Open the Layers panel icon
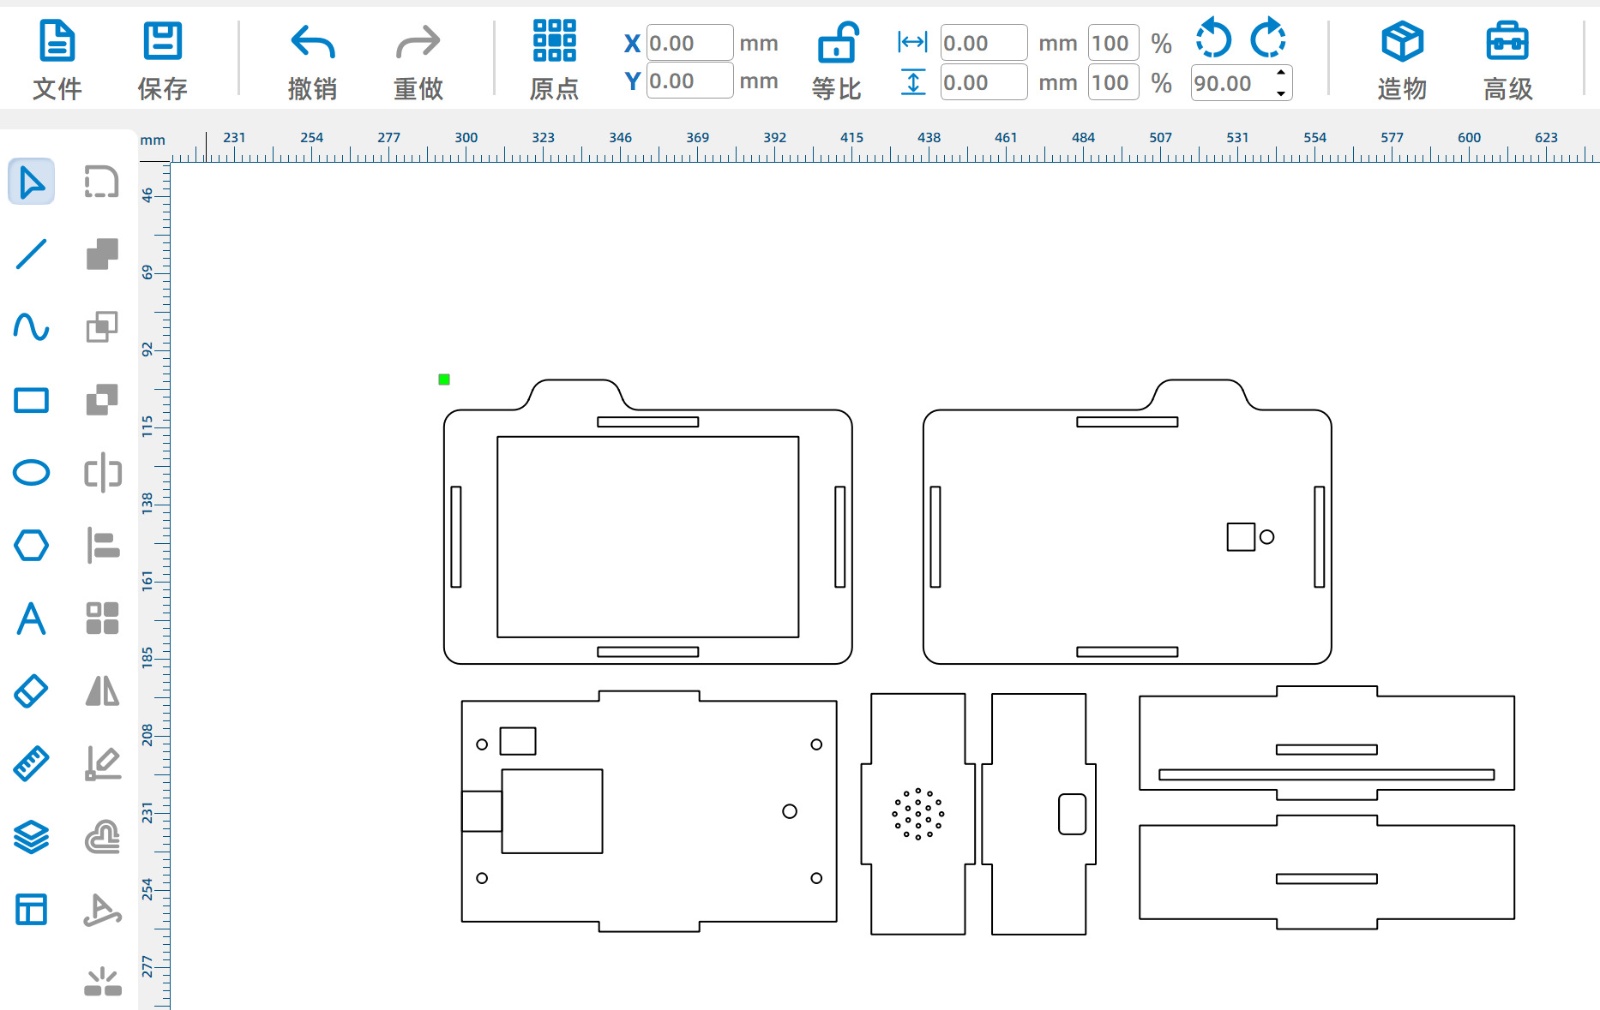This screenshot has height=1010, width=1600. [31, 837]
